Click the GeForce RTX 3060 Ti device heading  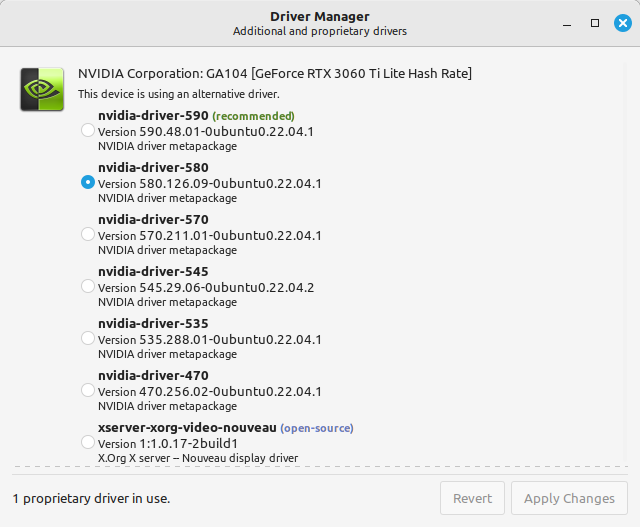pyautogui.click(x=275, y=73)
